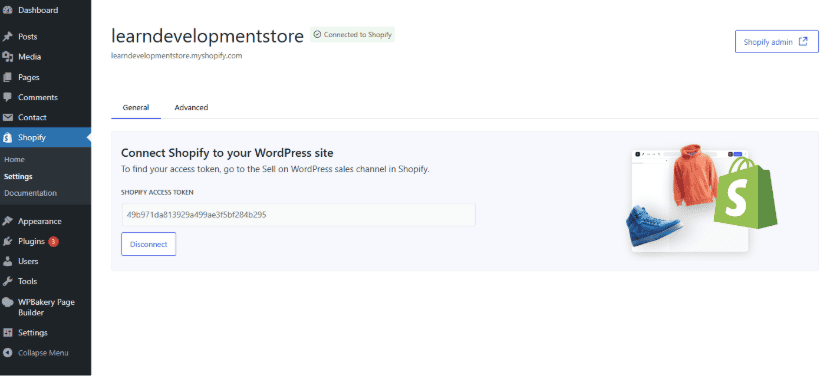Click the SHOPIFY ACCESS TOKEN label
Screen dimensions: 831x378
[x=157, y=192]
